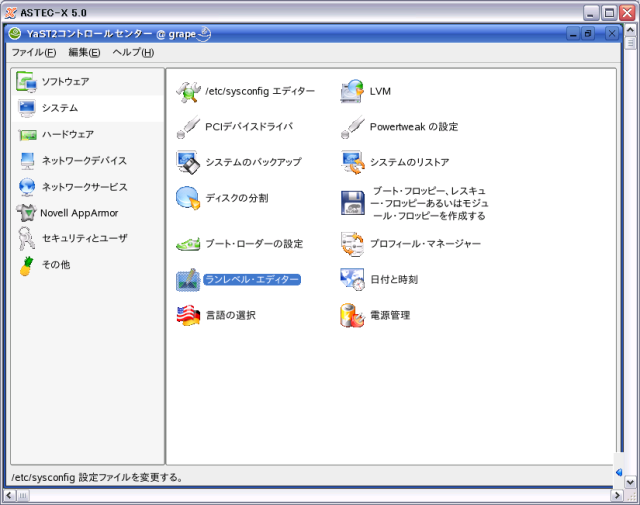640x505 pixels.
Task: Click the 言語の選択 flag icon
Action: point(188,316)
